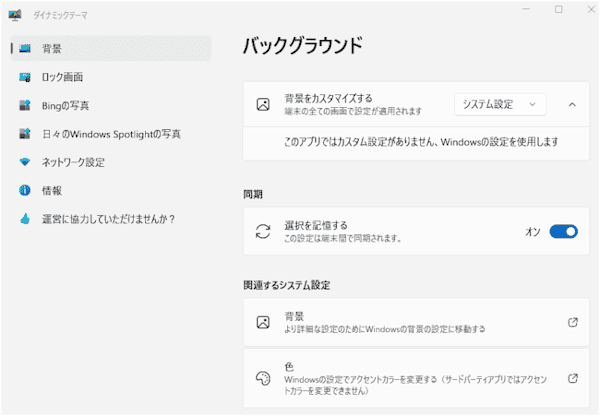Open external link icon on 背景 card

coord(572,322)
